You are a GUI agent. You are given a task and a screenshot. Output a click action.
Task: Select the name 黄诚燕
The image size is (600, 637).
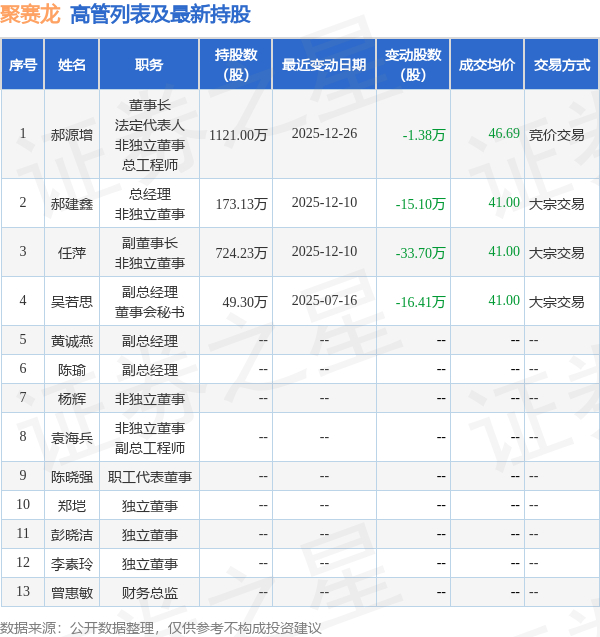71,341
